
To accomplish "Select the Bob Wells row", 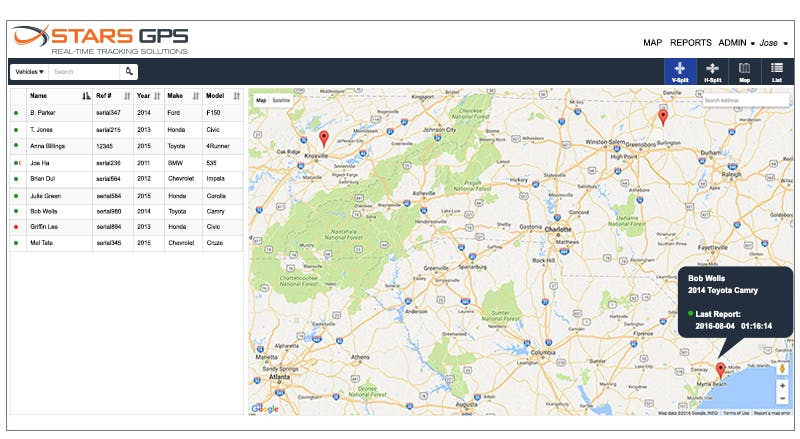I will pyautogui.click(x=127, y=211).
